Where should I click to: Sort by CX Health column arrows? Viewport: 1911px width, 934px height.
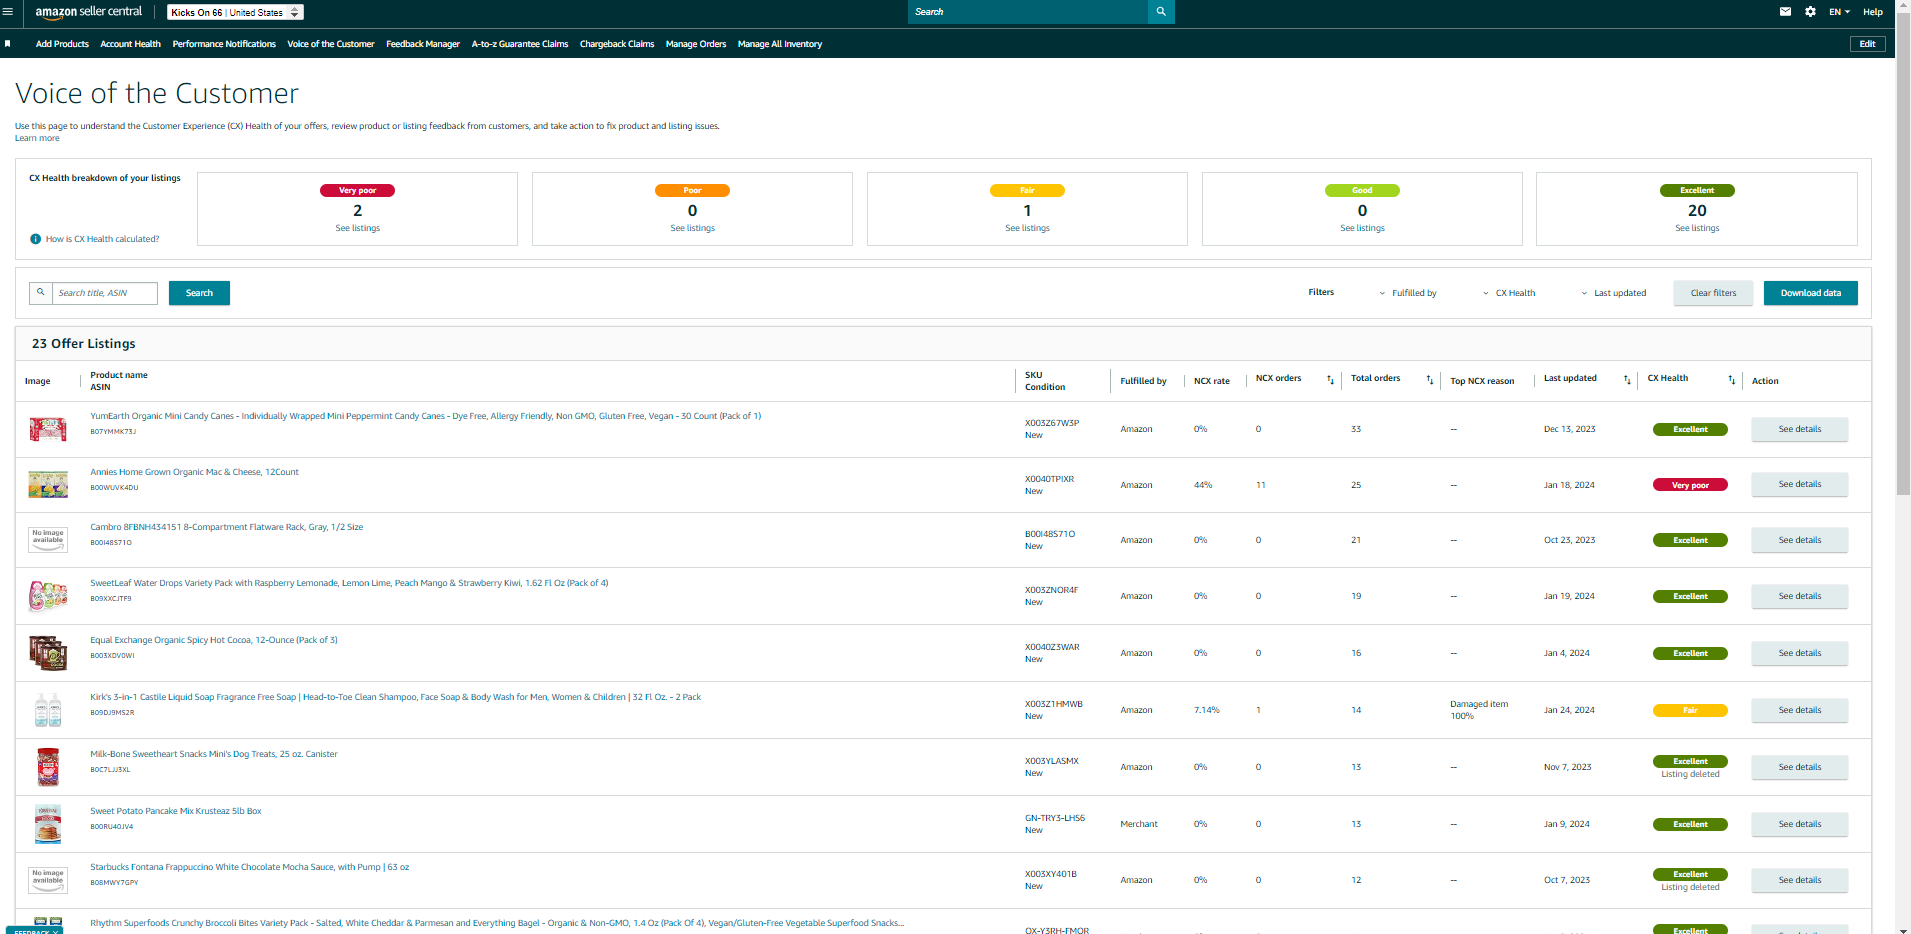[1732, 380]
